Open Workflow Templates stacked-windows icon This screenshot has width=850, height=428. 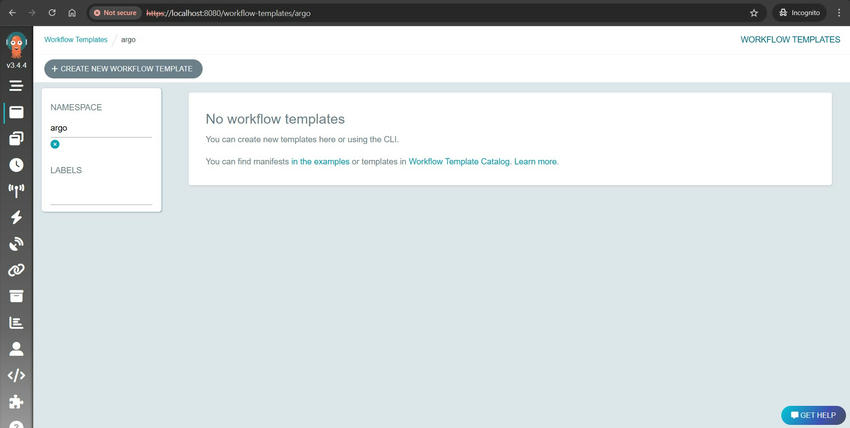click(16, 139)
